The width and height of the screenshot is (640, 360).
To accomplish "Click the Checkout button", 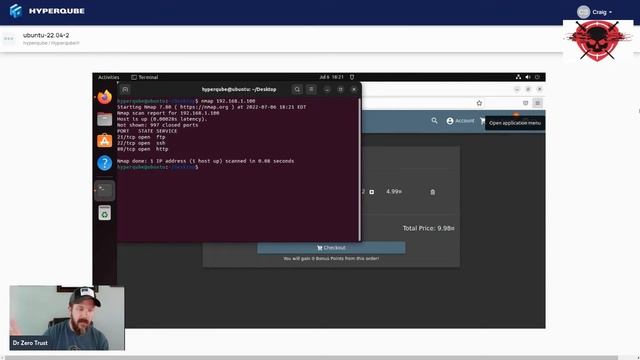I will pos(331,248).
